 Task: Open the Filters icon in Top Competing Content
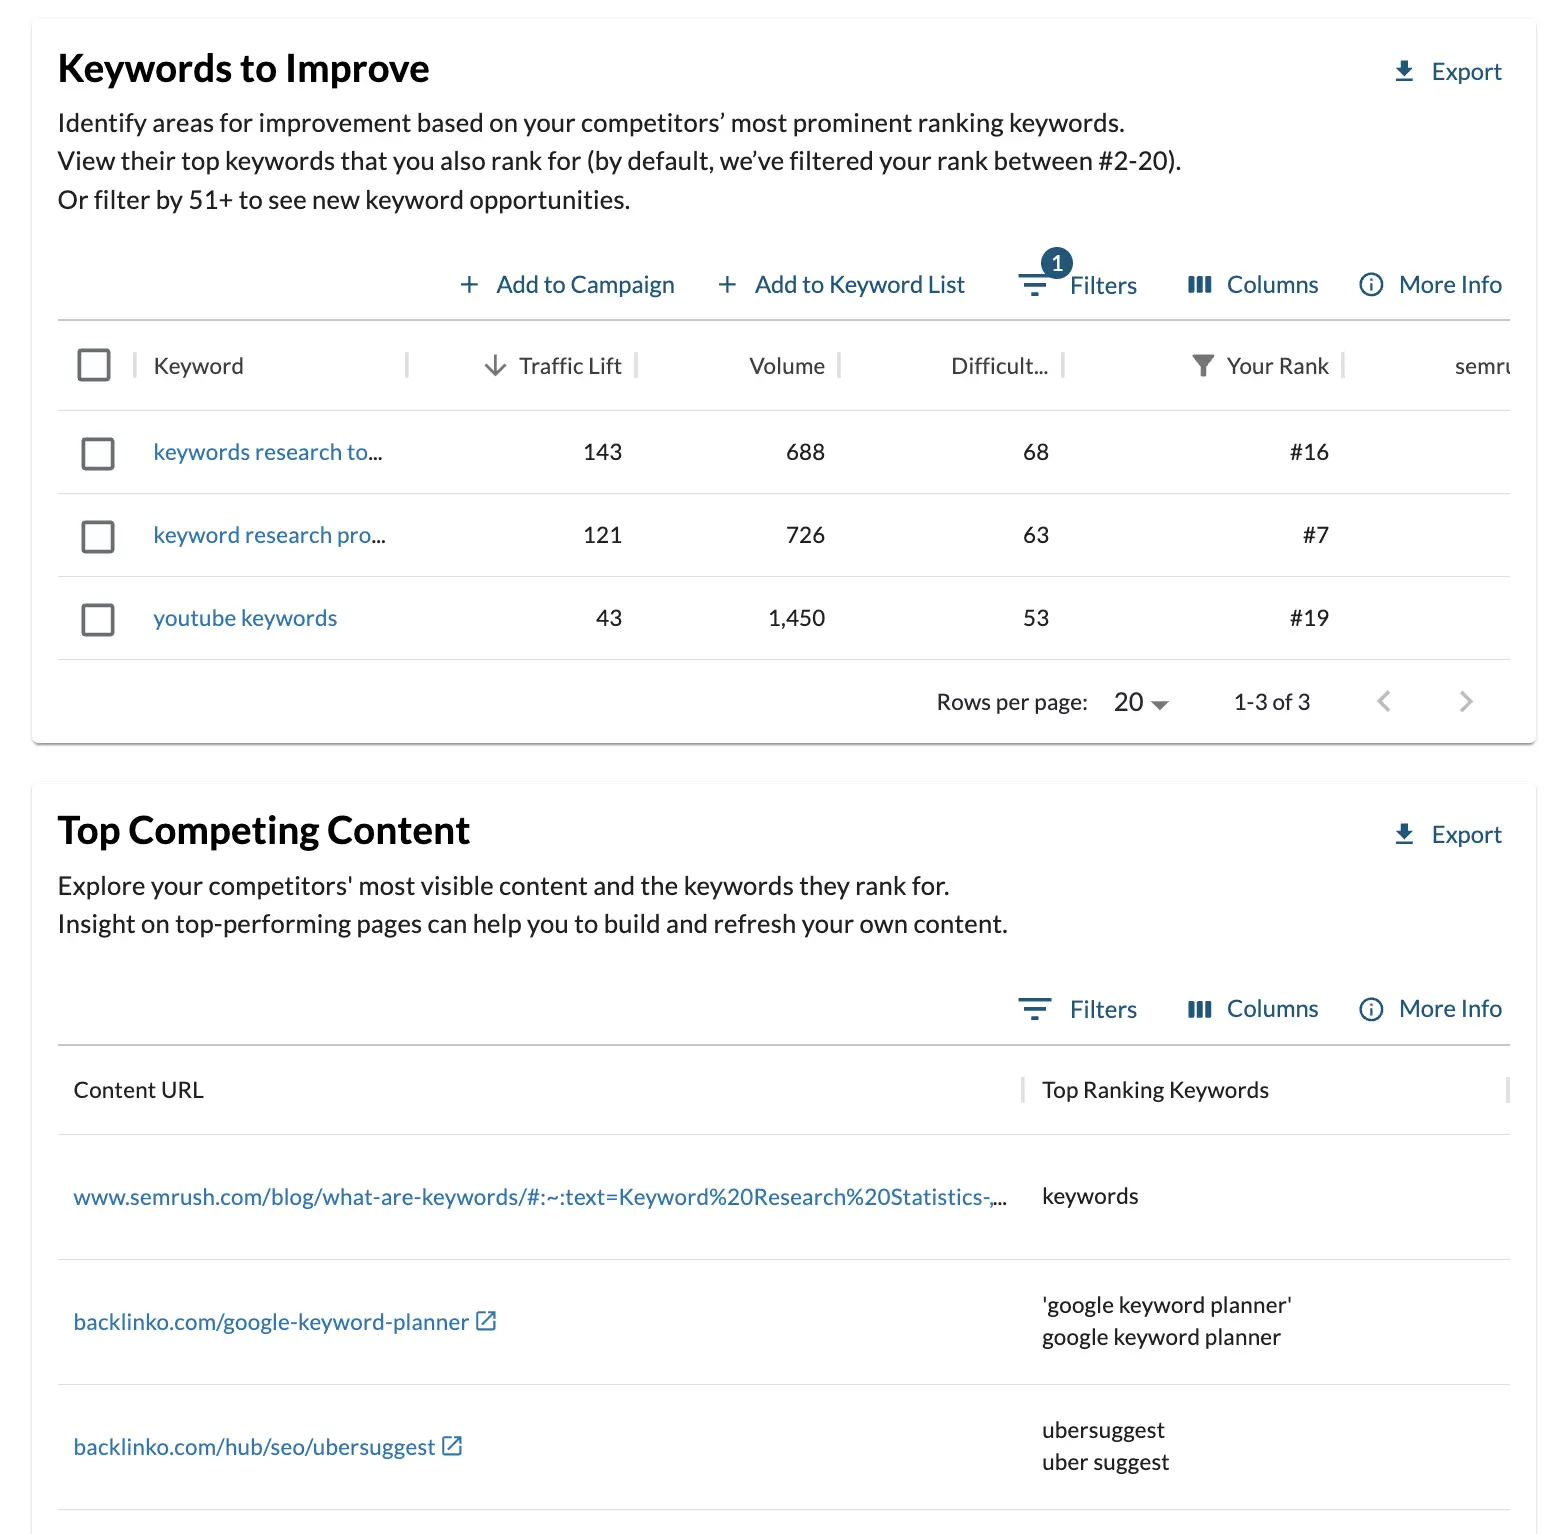coord(1034,1008)
